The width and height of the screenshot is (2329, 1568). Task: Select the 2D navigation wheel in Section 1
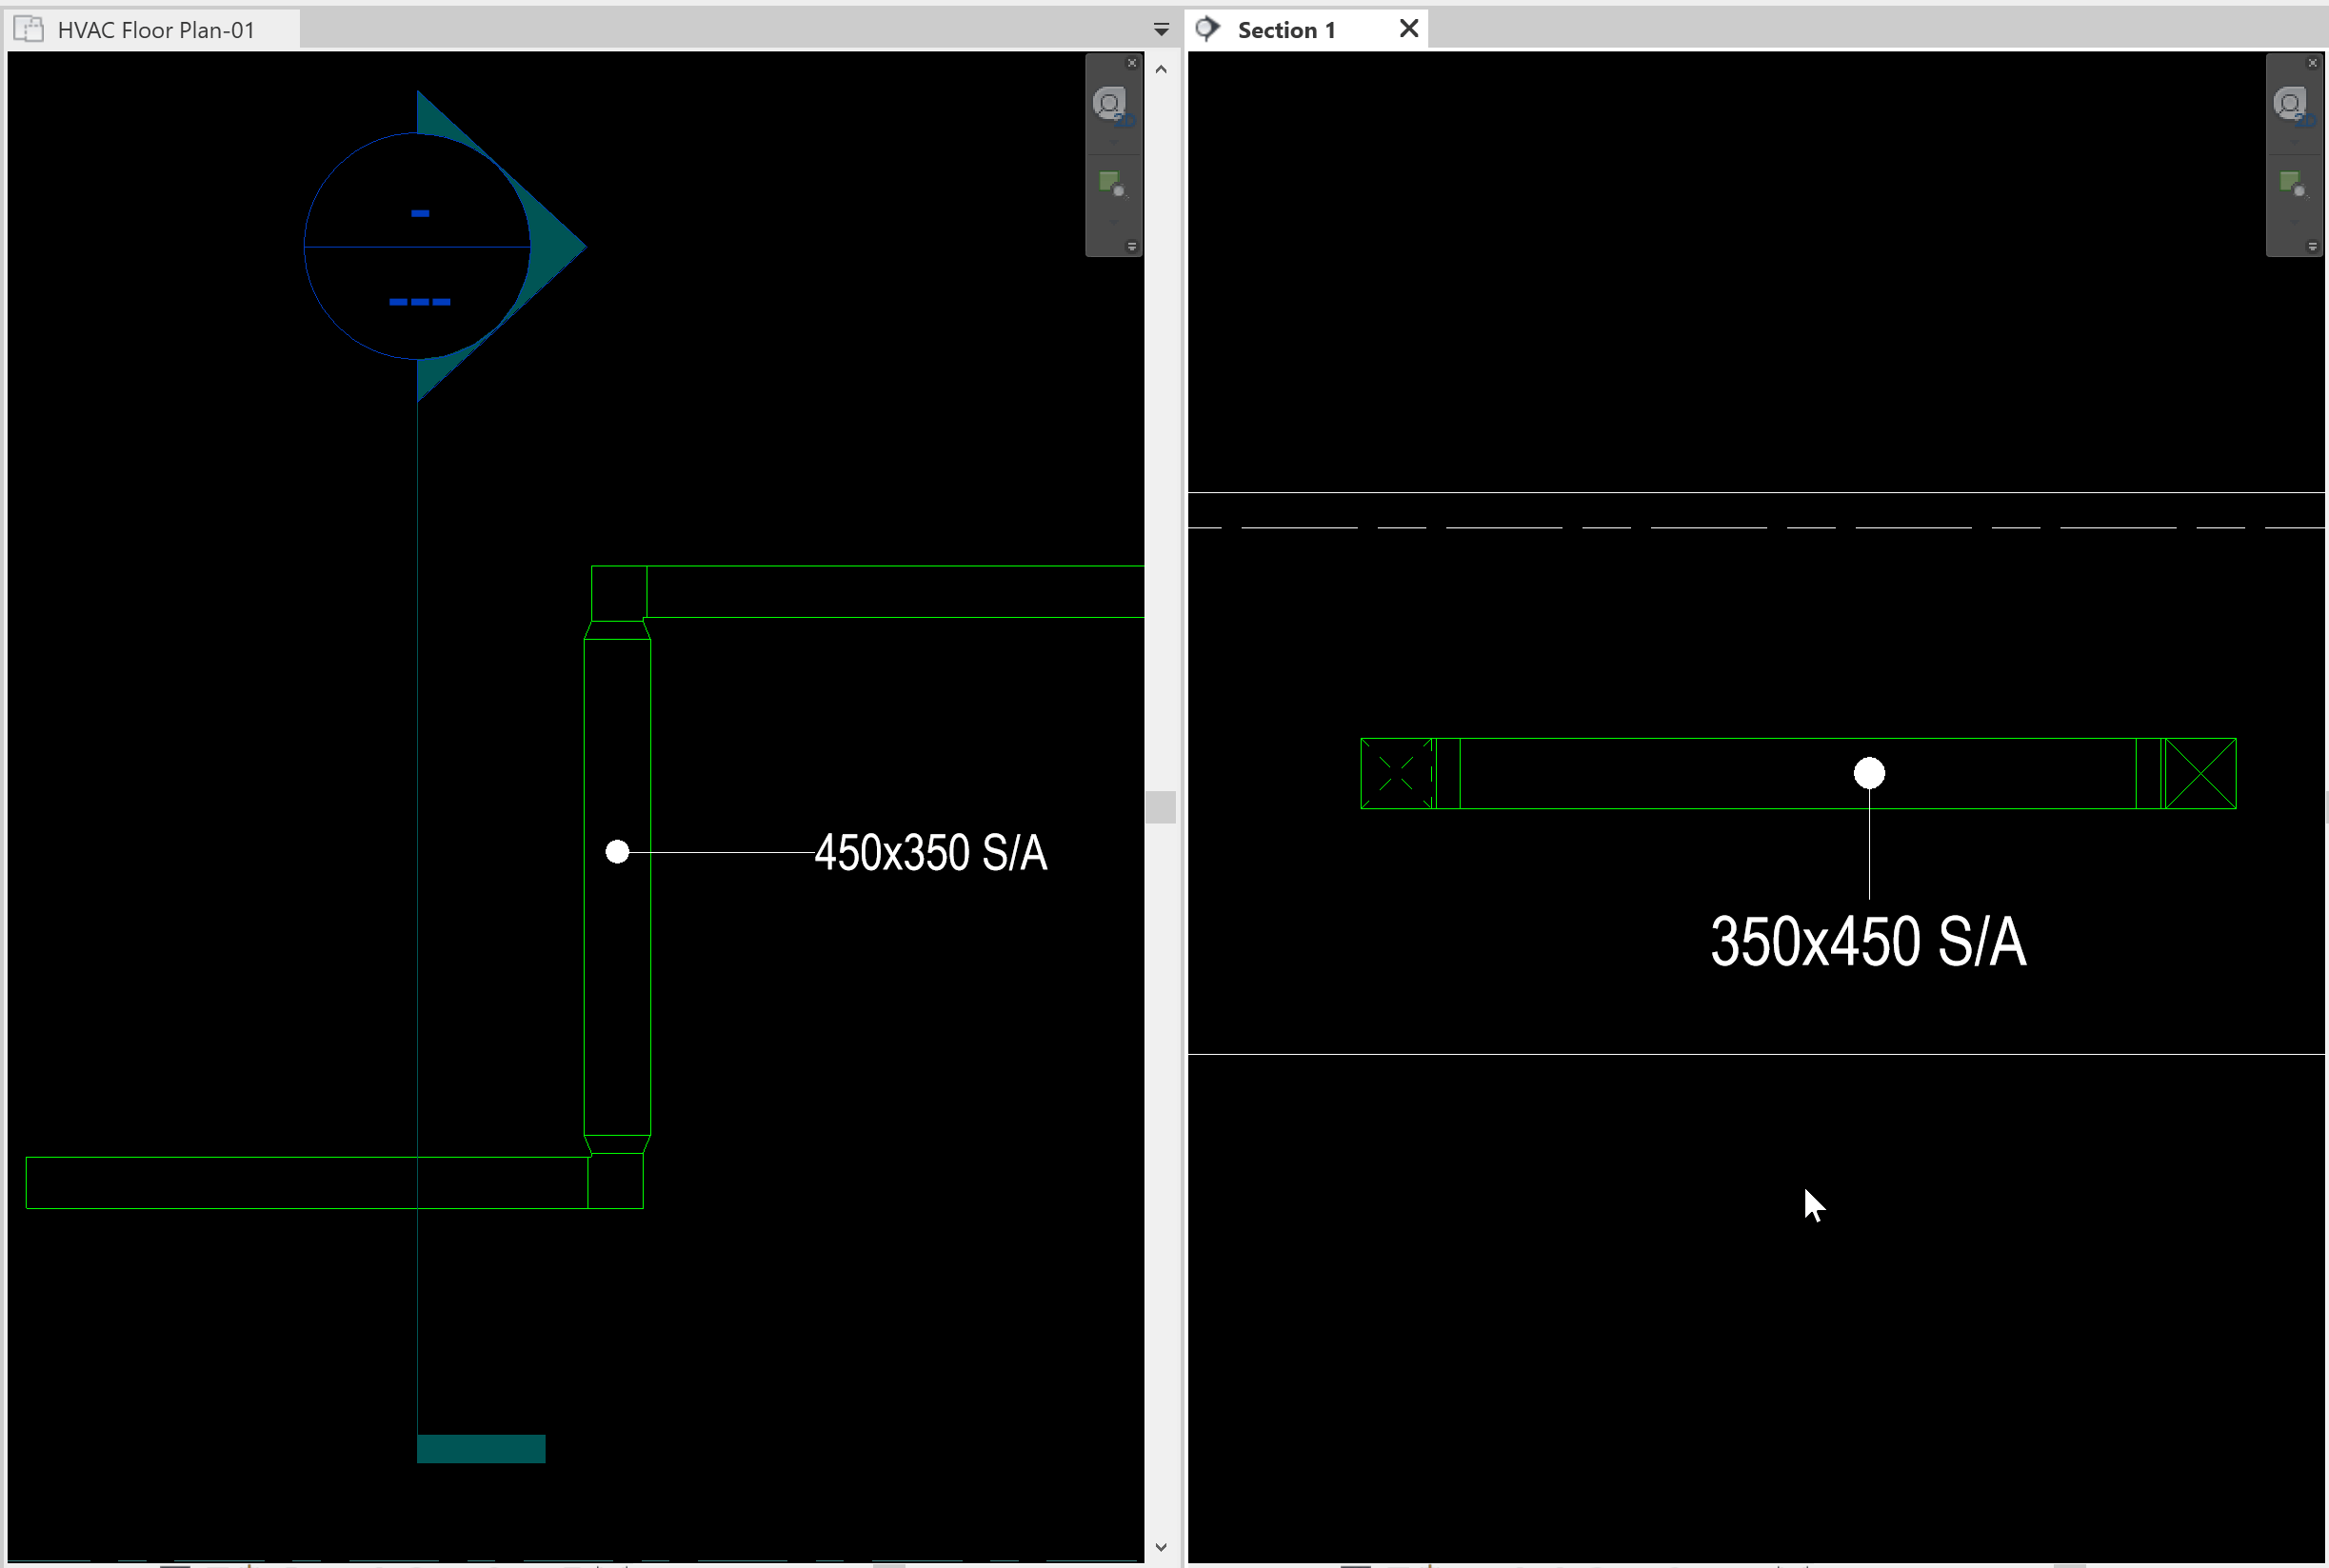[2290, 103]
